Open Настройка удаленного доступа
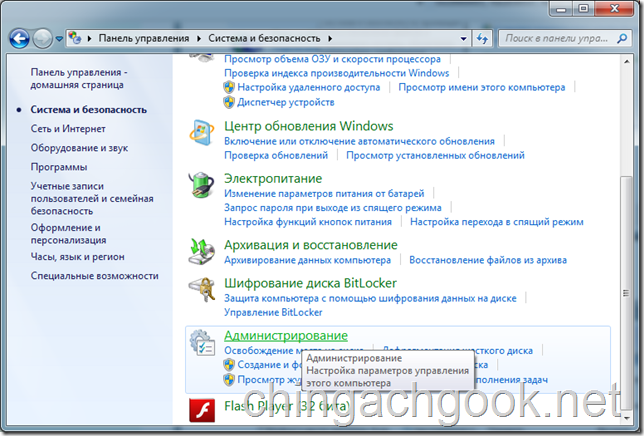This screenshot has height=436, width=644. pos(308,87)
